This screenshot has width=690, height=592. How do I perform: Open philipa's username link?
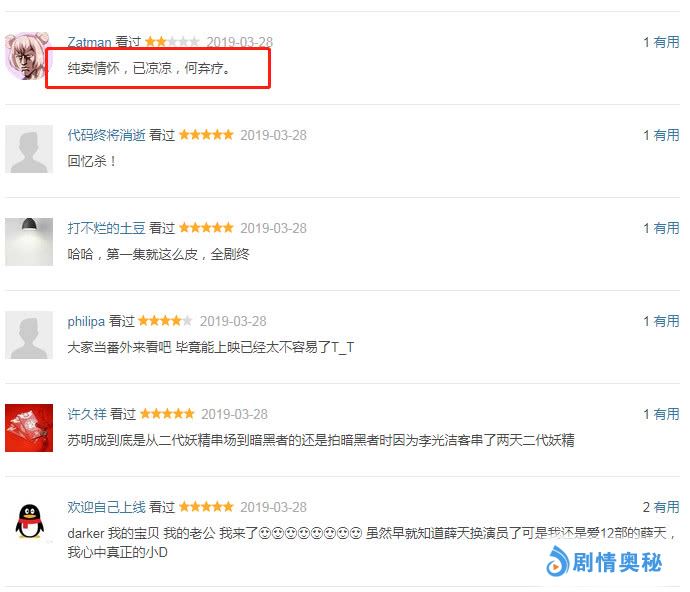pyautogui.click(x=86, y=321)
